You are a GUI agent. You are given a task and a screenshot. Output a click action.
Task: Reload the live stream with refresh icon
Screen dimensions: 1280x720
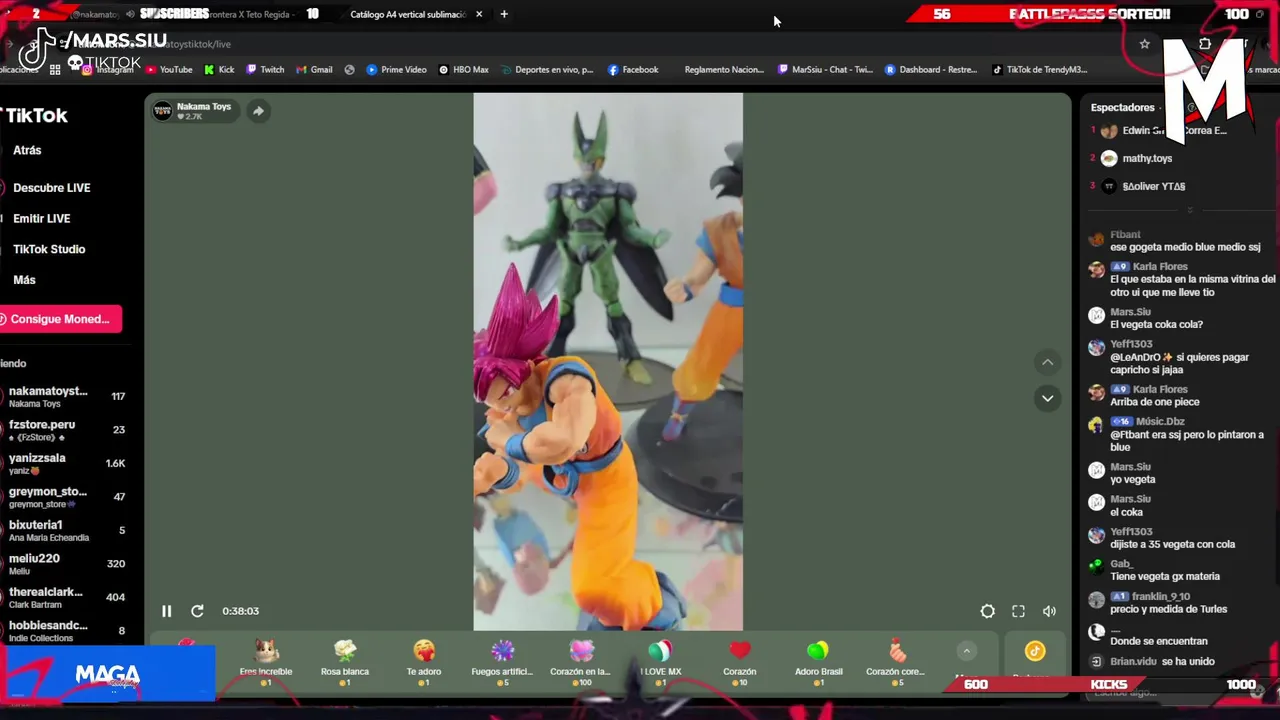click(x=197, y=611)
